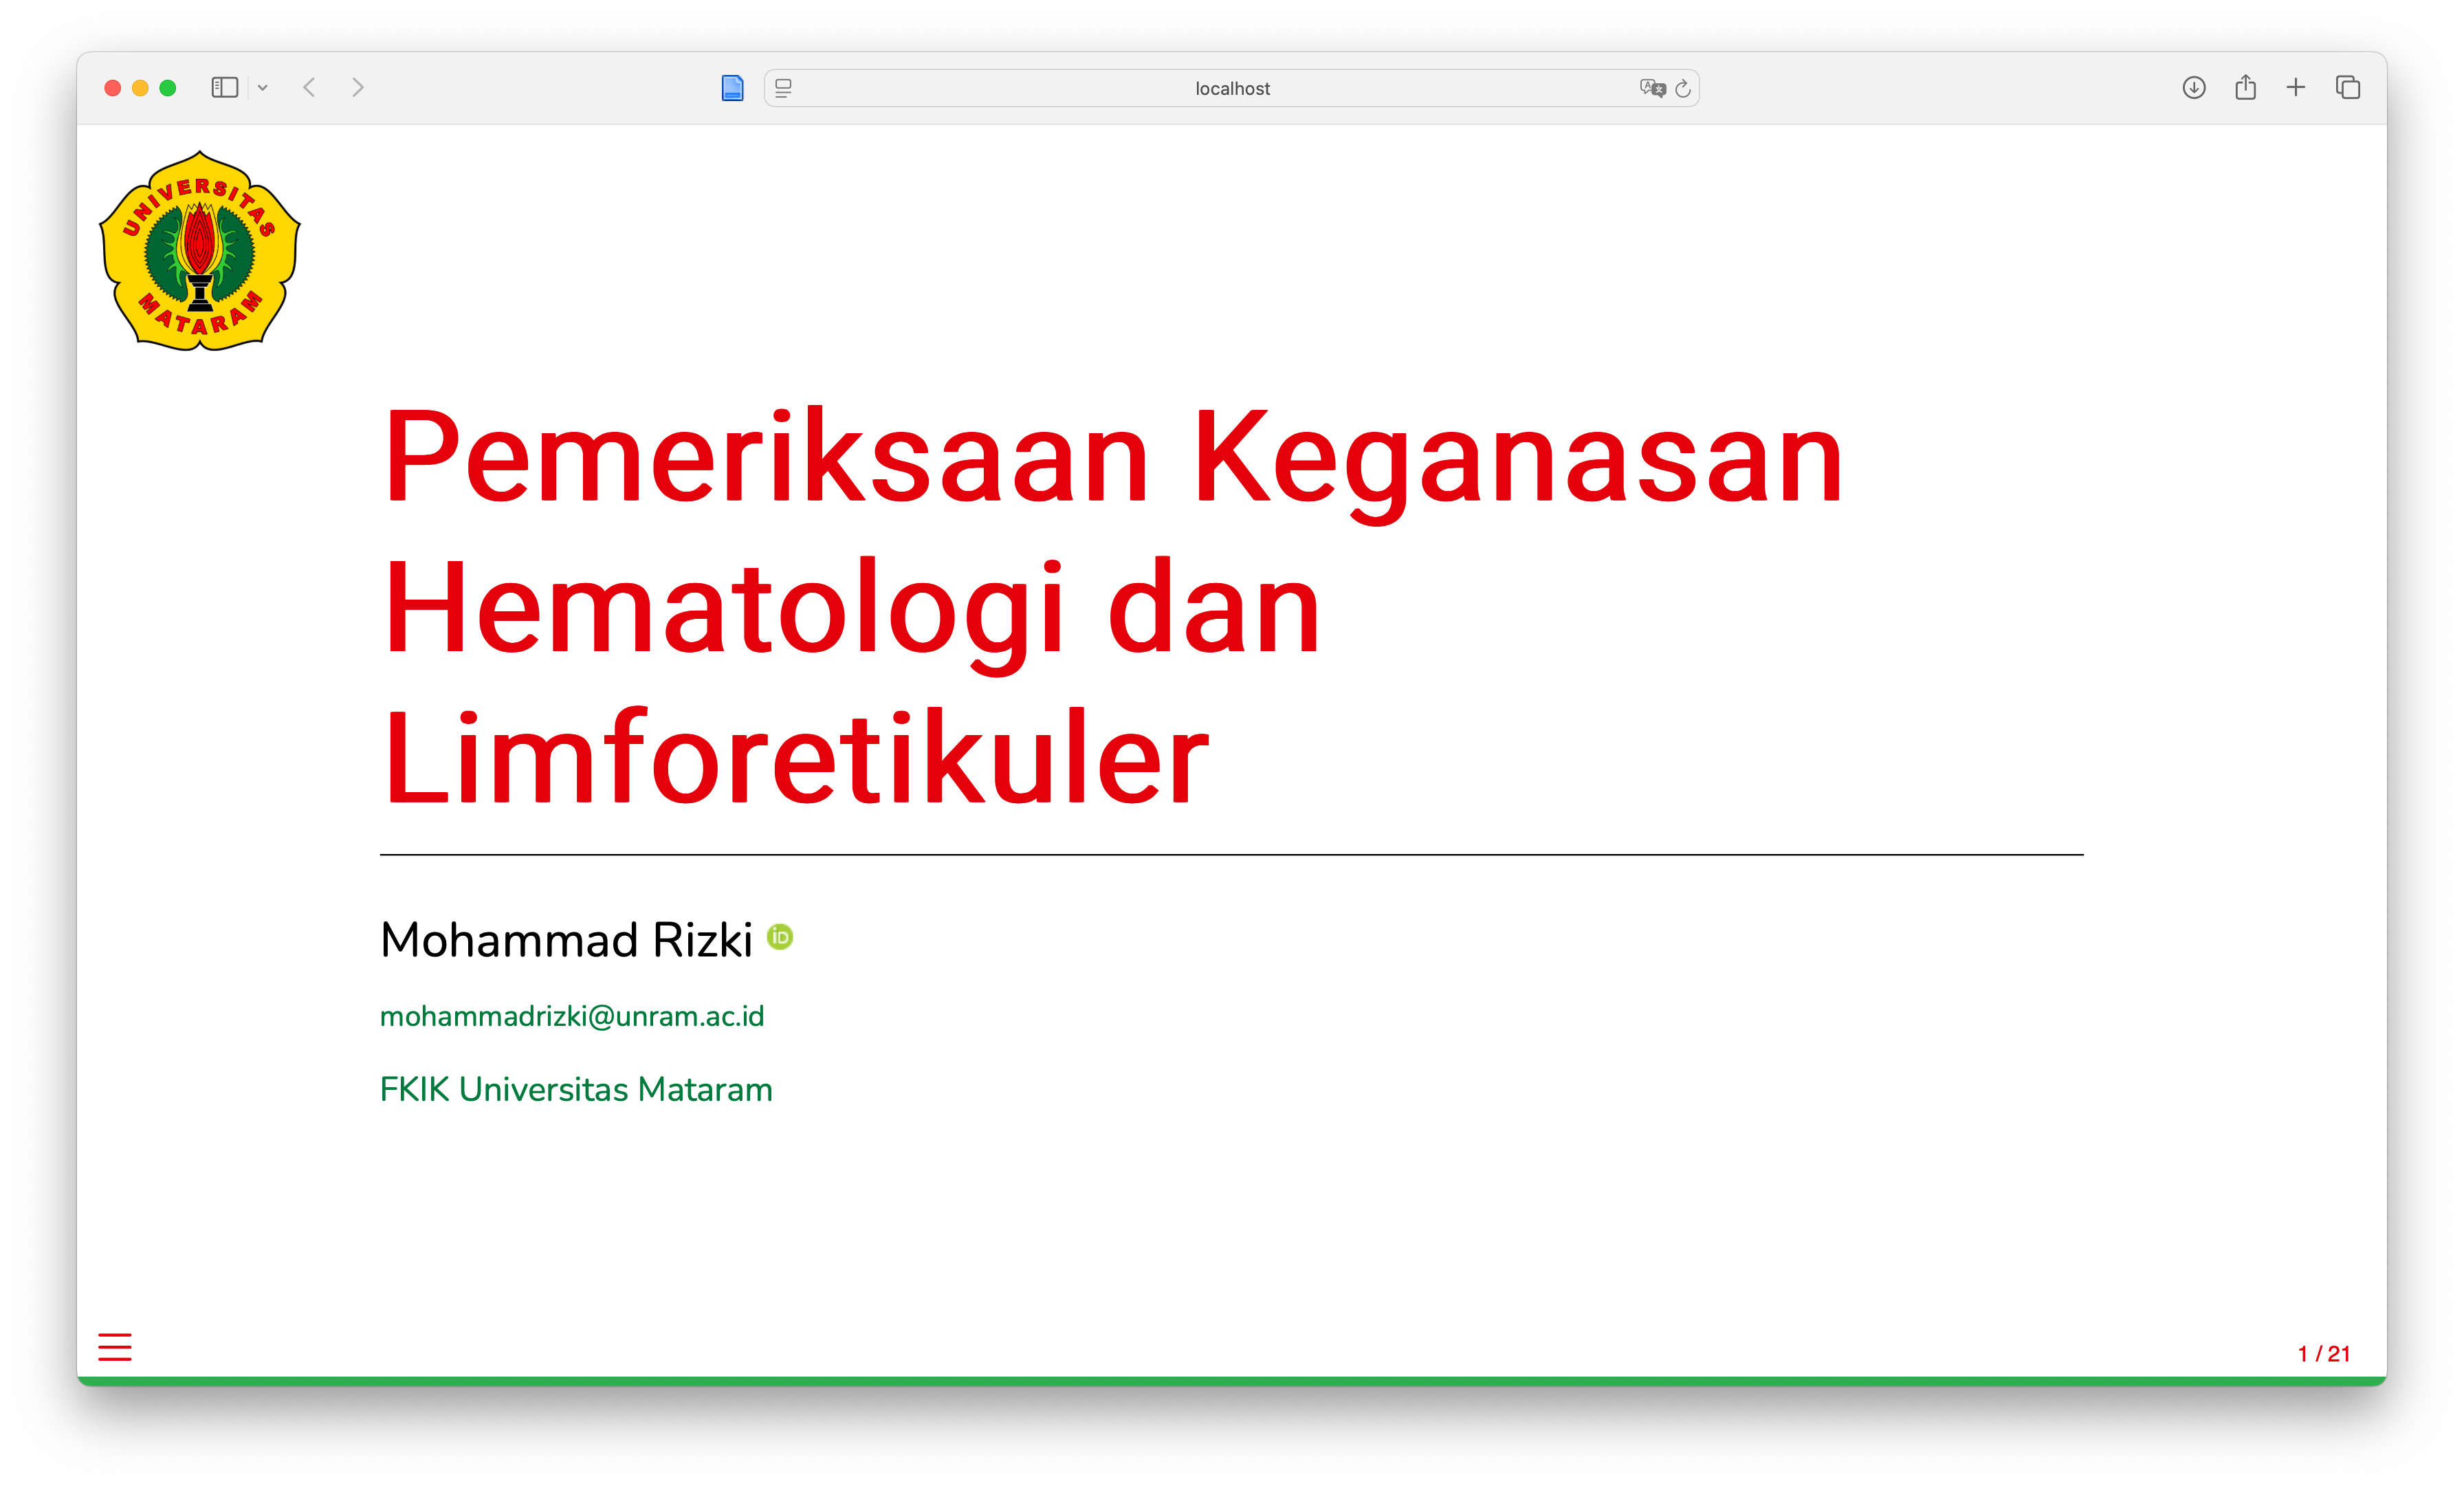Open the share menu
Screen dimensions: 2464x1488
point(2246,88)
